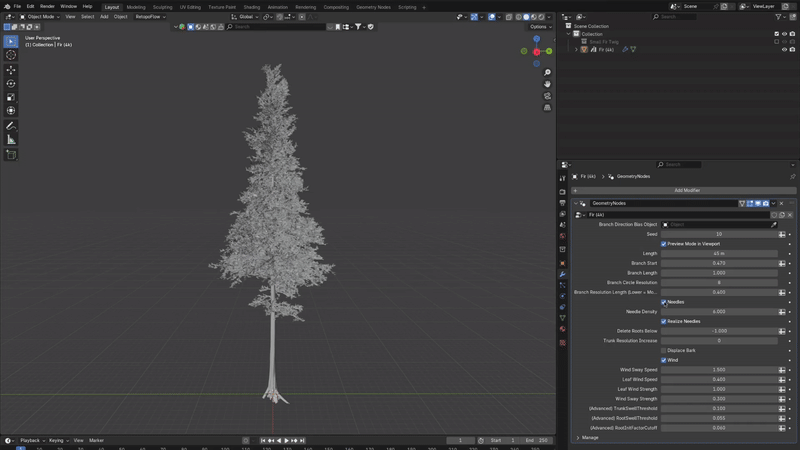Open the Output properties tab

(x=562, y=203)
